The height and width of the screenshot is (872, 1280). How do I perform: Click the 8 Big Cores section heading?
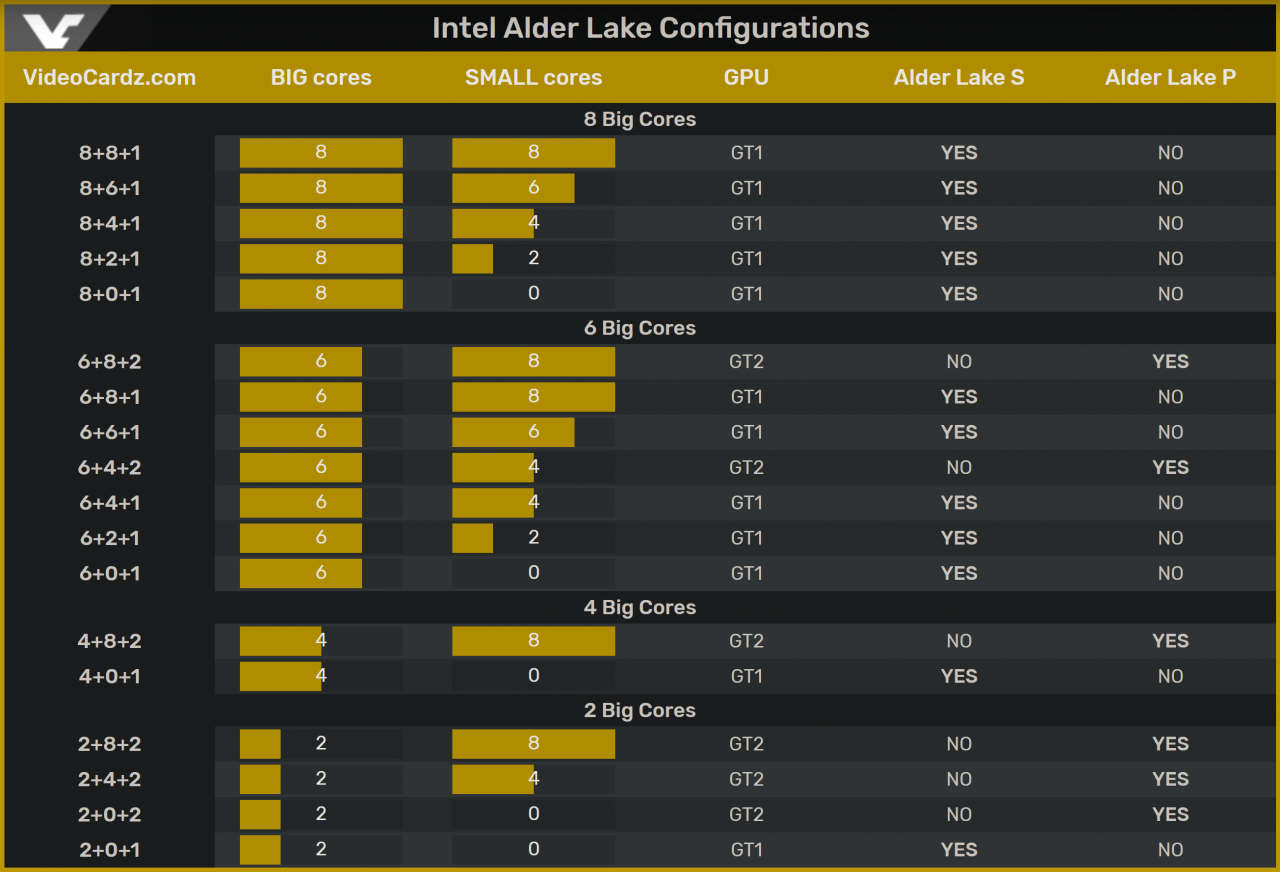coord(640,119)
